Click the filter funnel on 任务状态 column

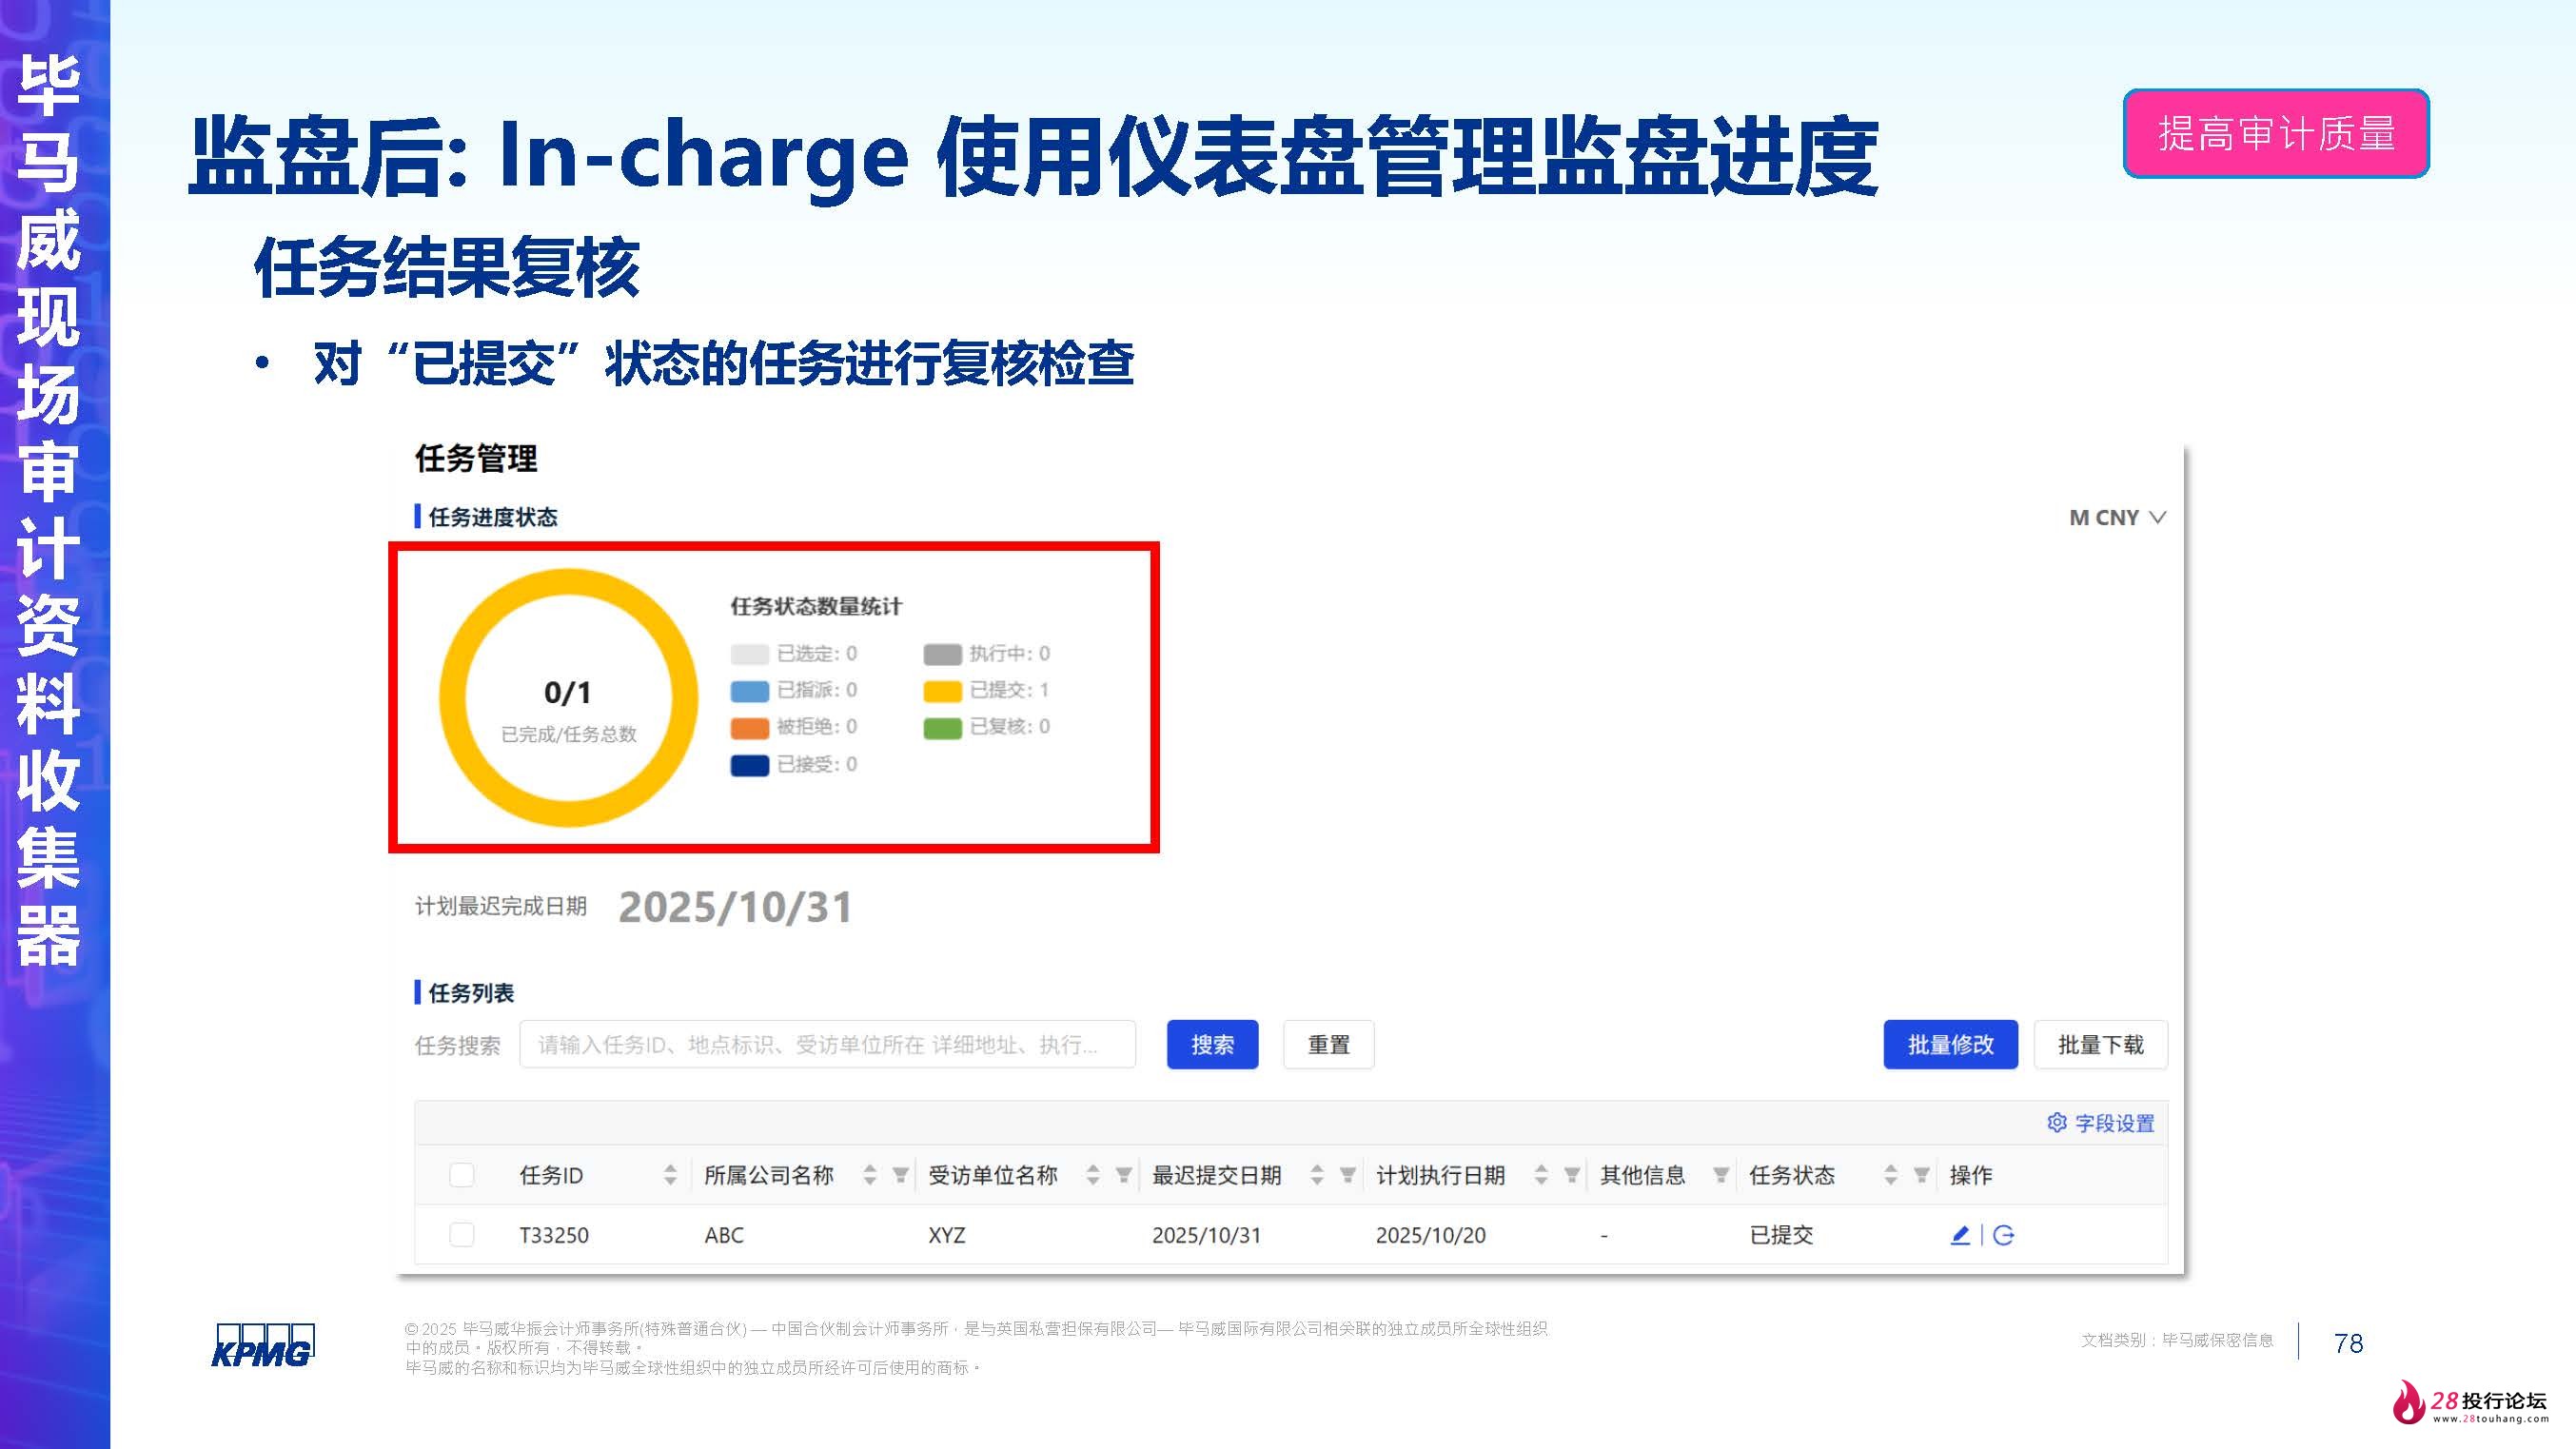1922,1176
